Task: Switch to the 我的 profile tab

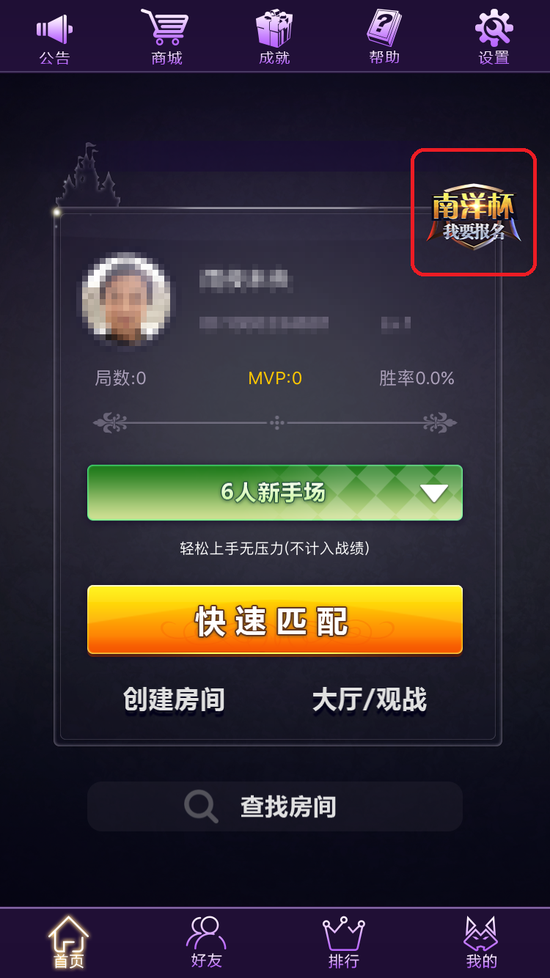Action: tap(481, 942)
